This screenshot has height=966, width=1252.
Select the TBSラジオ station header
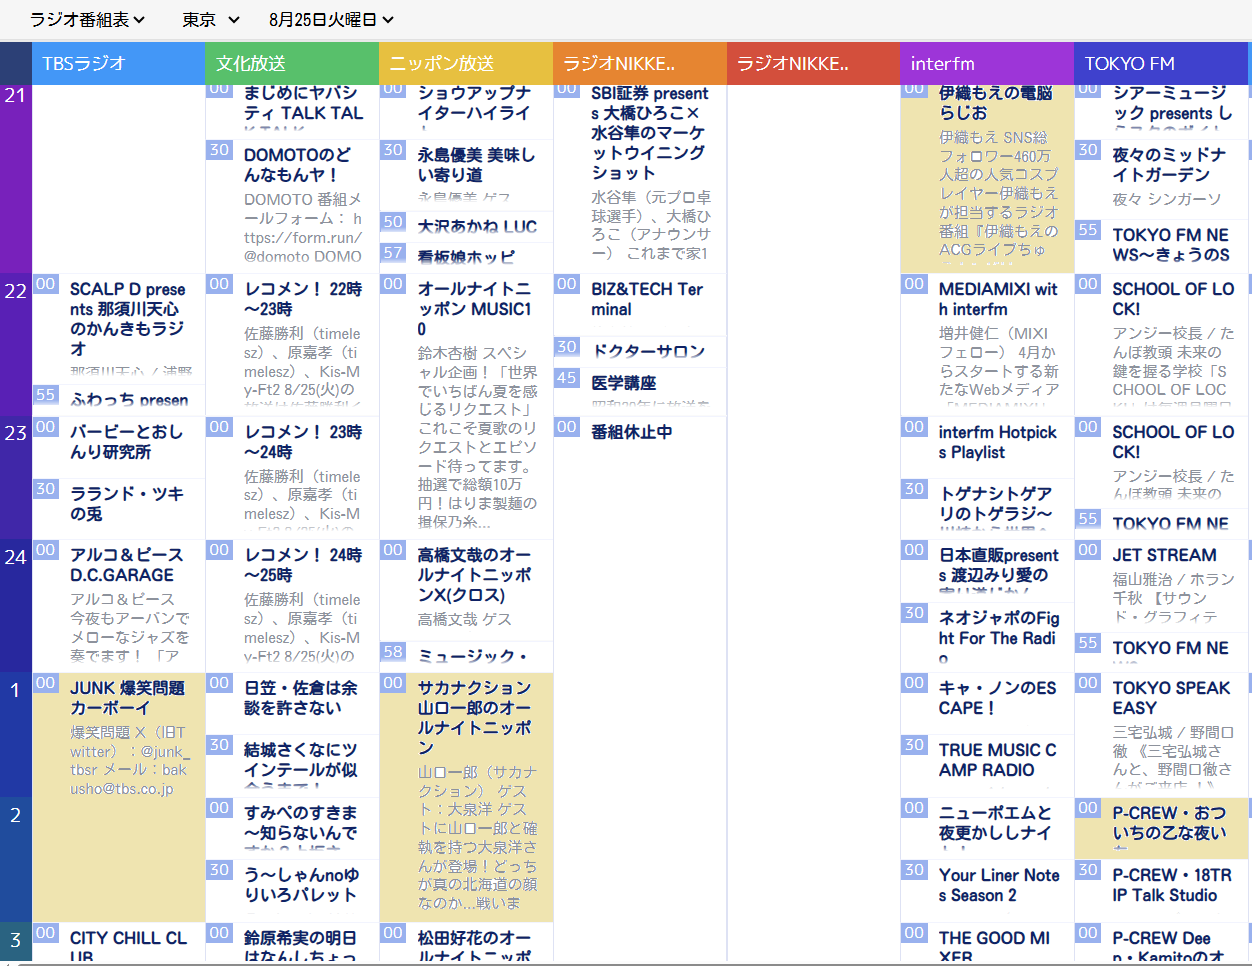118,64
